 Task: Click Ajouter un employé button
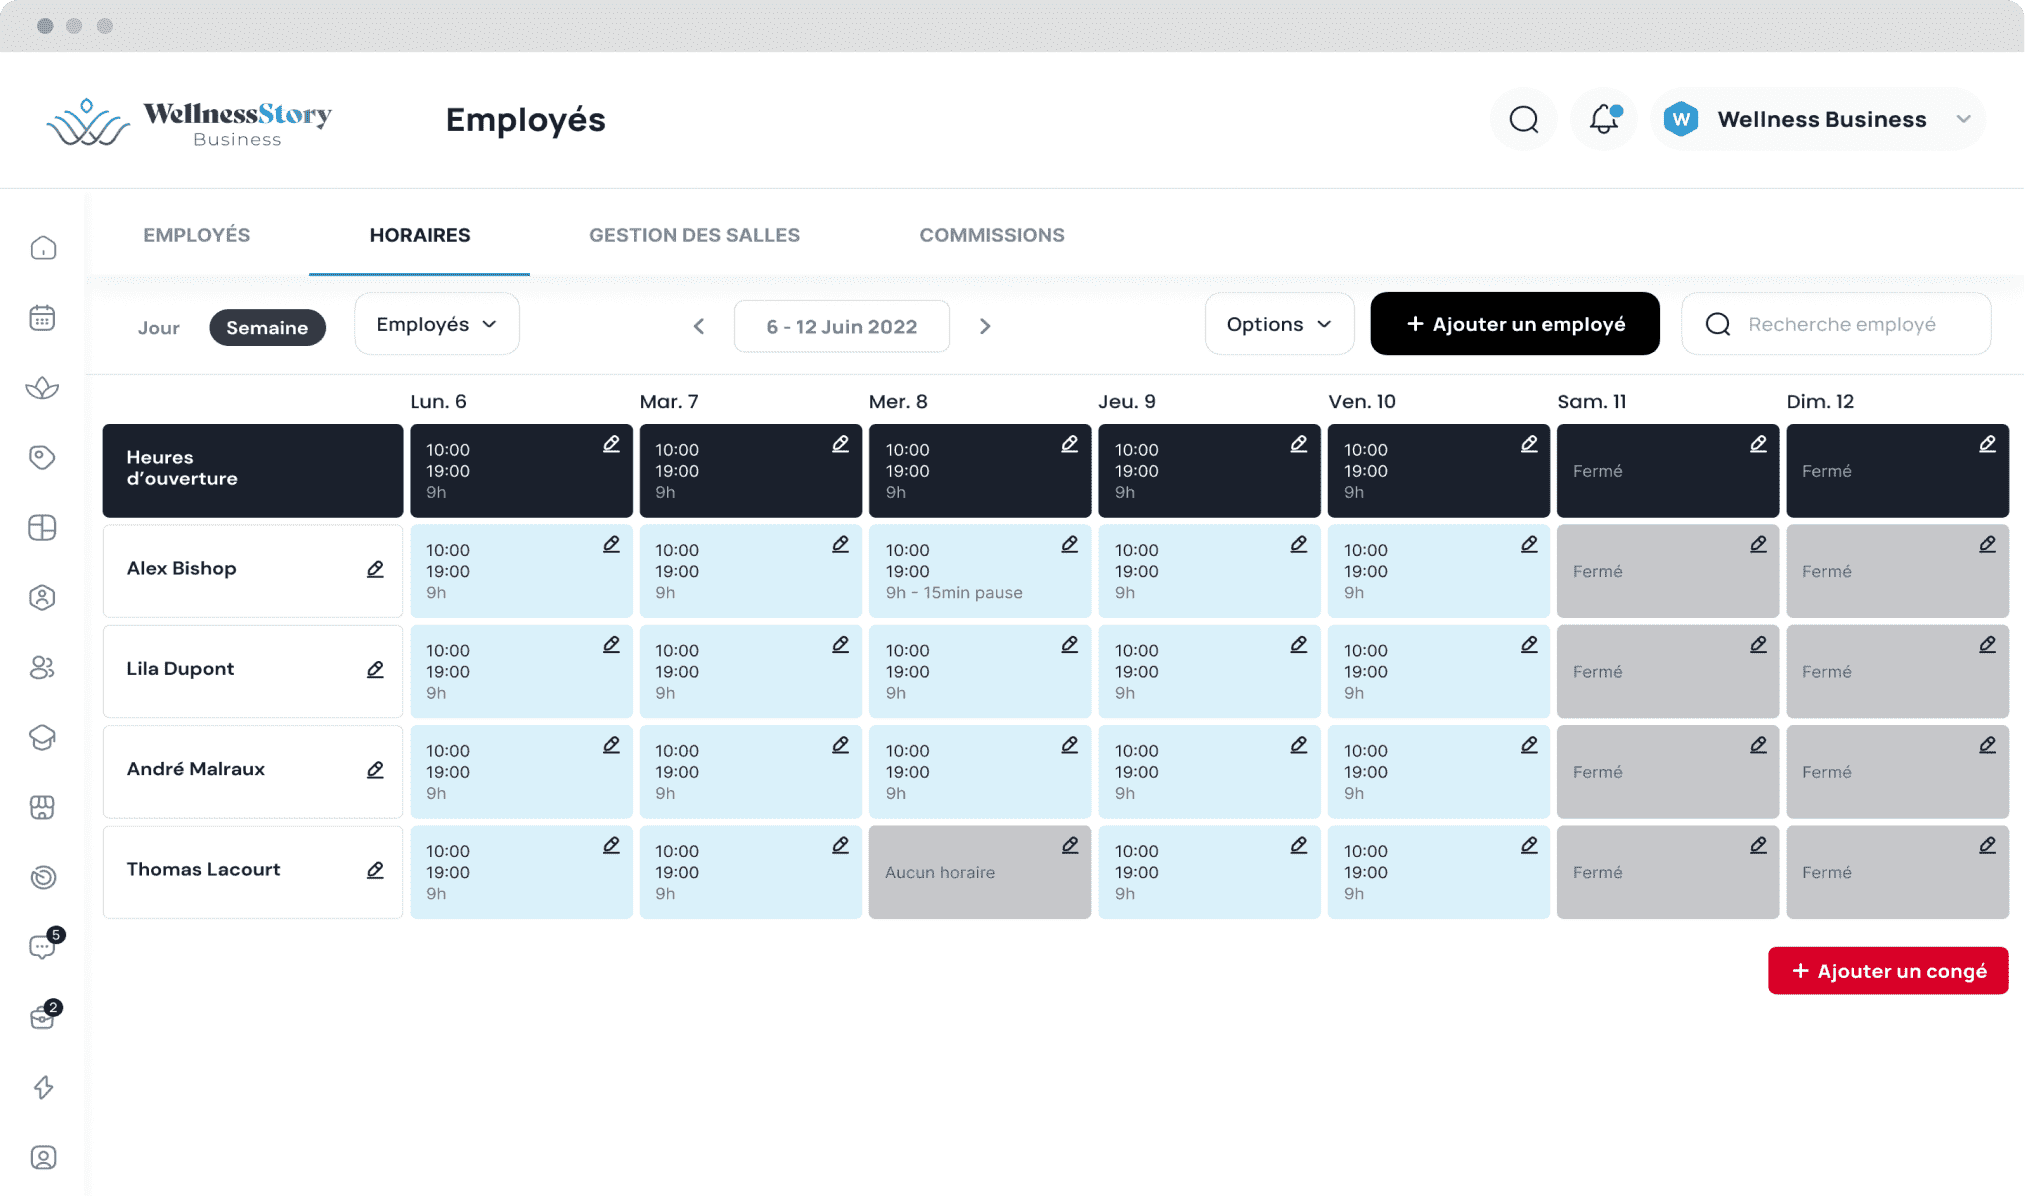coord(1515,324)
